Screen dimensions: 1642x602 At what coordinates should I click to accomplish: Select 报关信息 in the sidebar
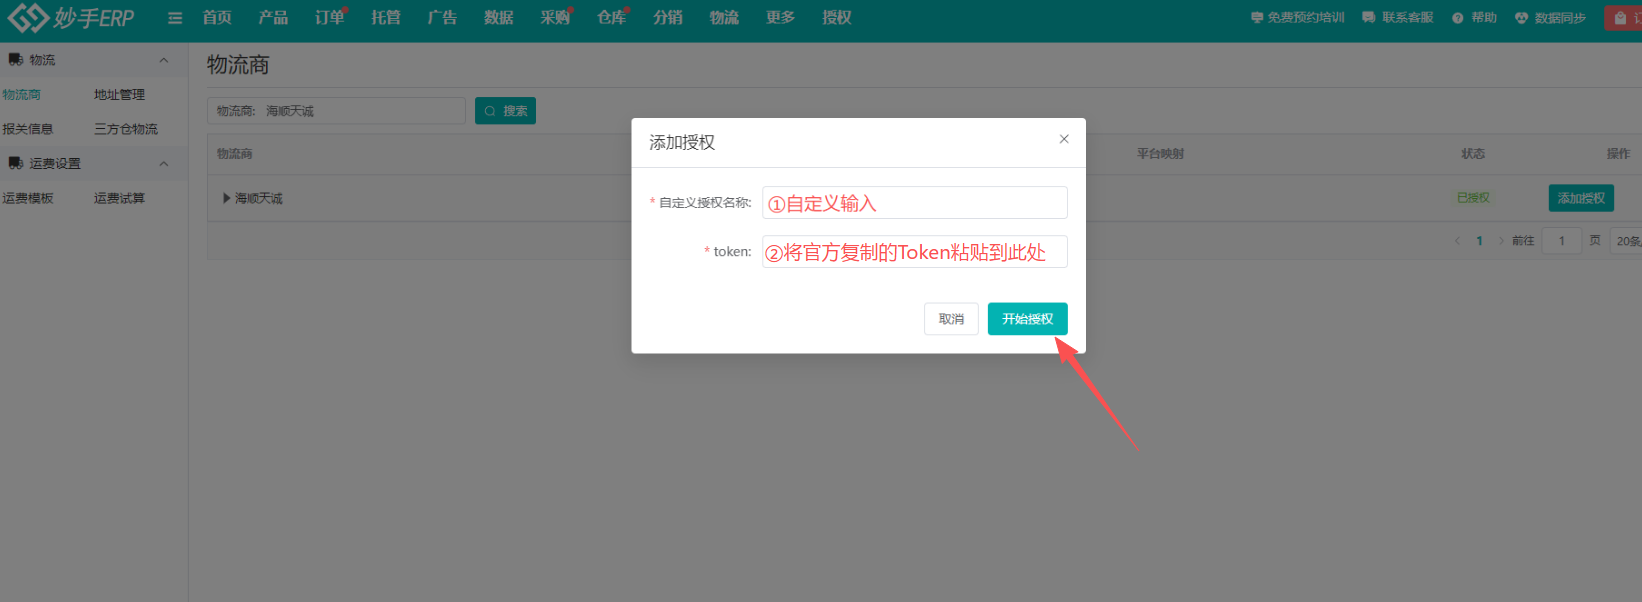click(27, 129)
